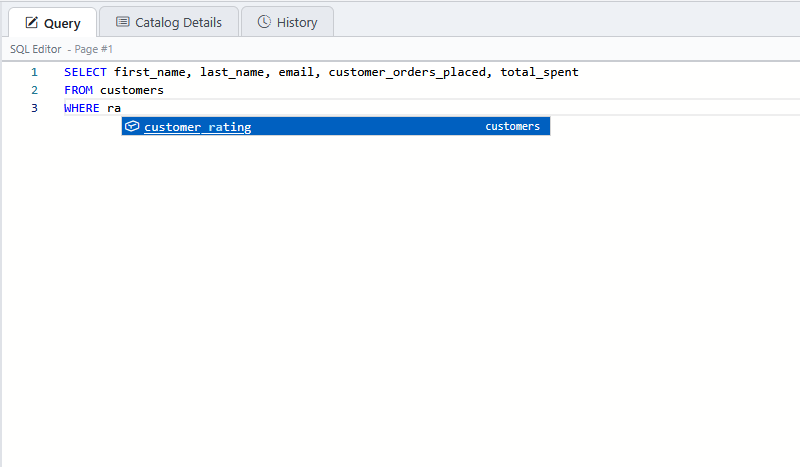The image size is (800, 467).
Task: Click 'last_name' in the SELECT line
Action: [x=232, y=72]
